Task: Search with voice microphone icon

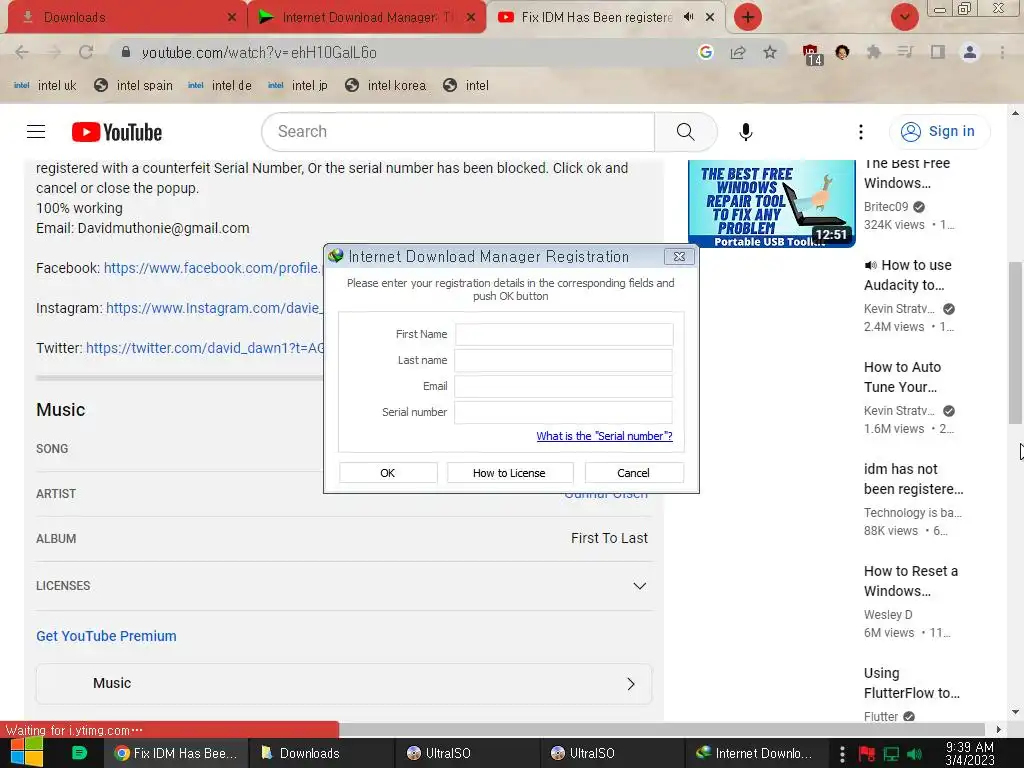Action: [745, 132]
